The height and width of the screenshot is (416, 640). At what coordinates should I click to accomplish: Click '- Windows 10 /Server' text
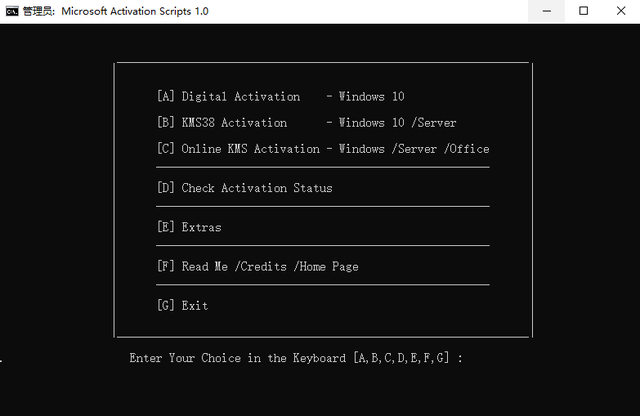(x=391, y=122)
